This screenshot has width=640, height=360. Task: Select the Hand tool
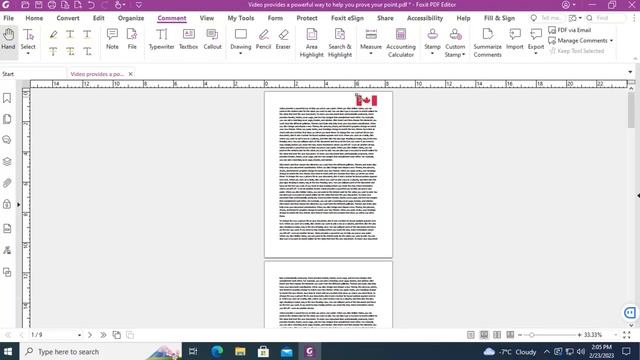click(x=8, y=39)
